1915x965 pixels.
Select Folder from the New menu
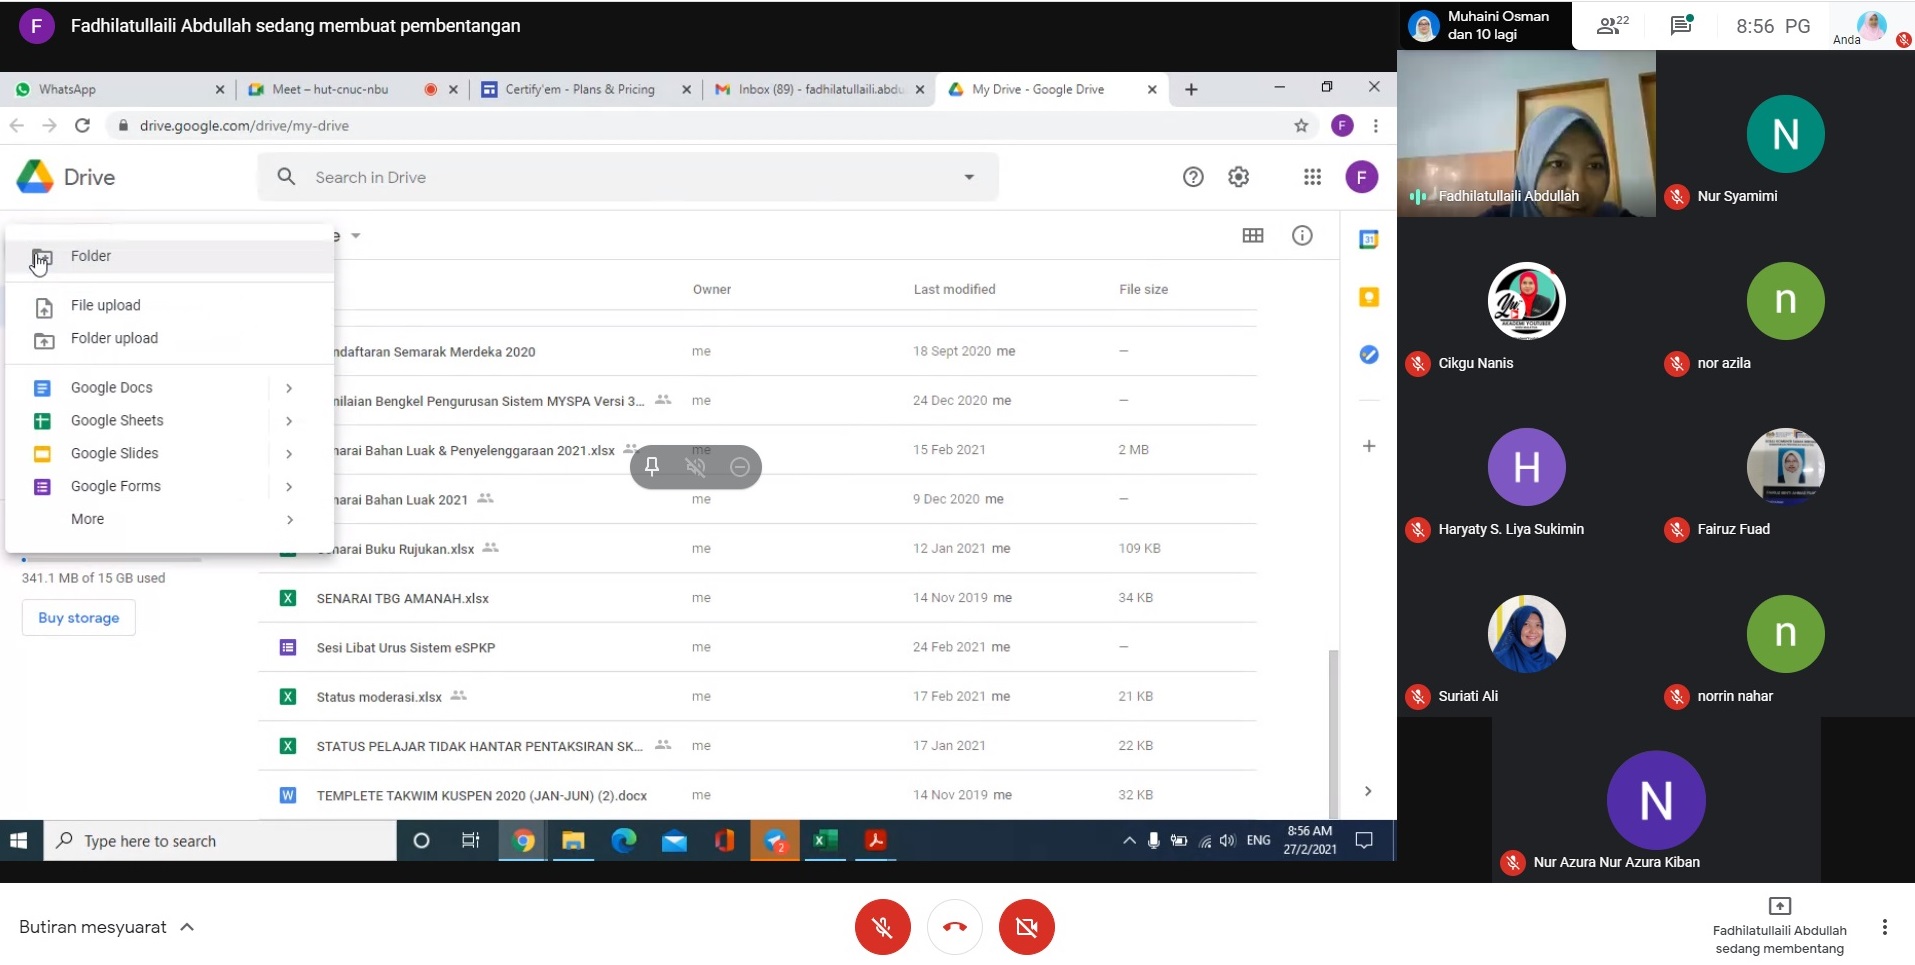click(91, 256)
